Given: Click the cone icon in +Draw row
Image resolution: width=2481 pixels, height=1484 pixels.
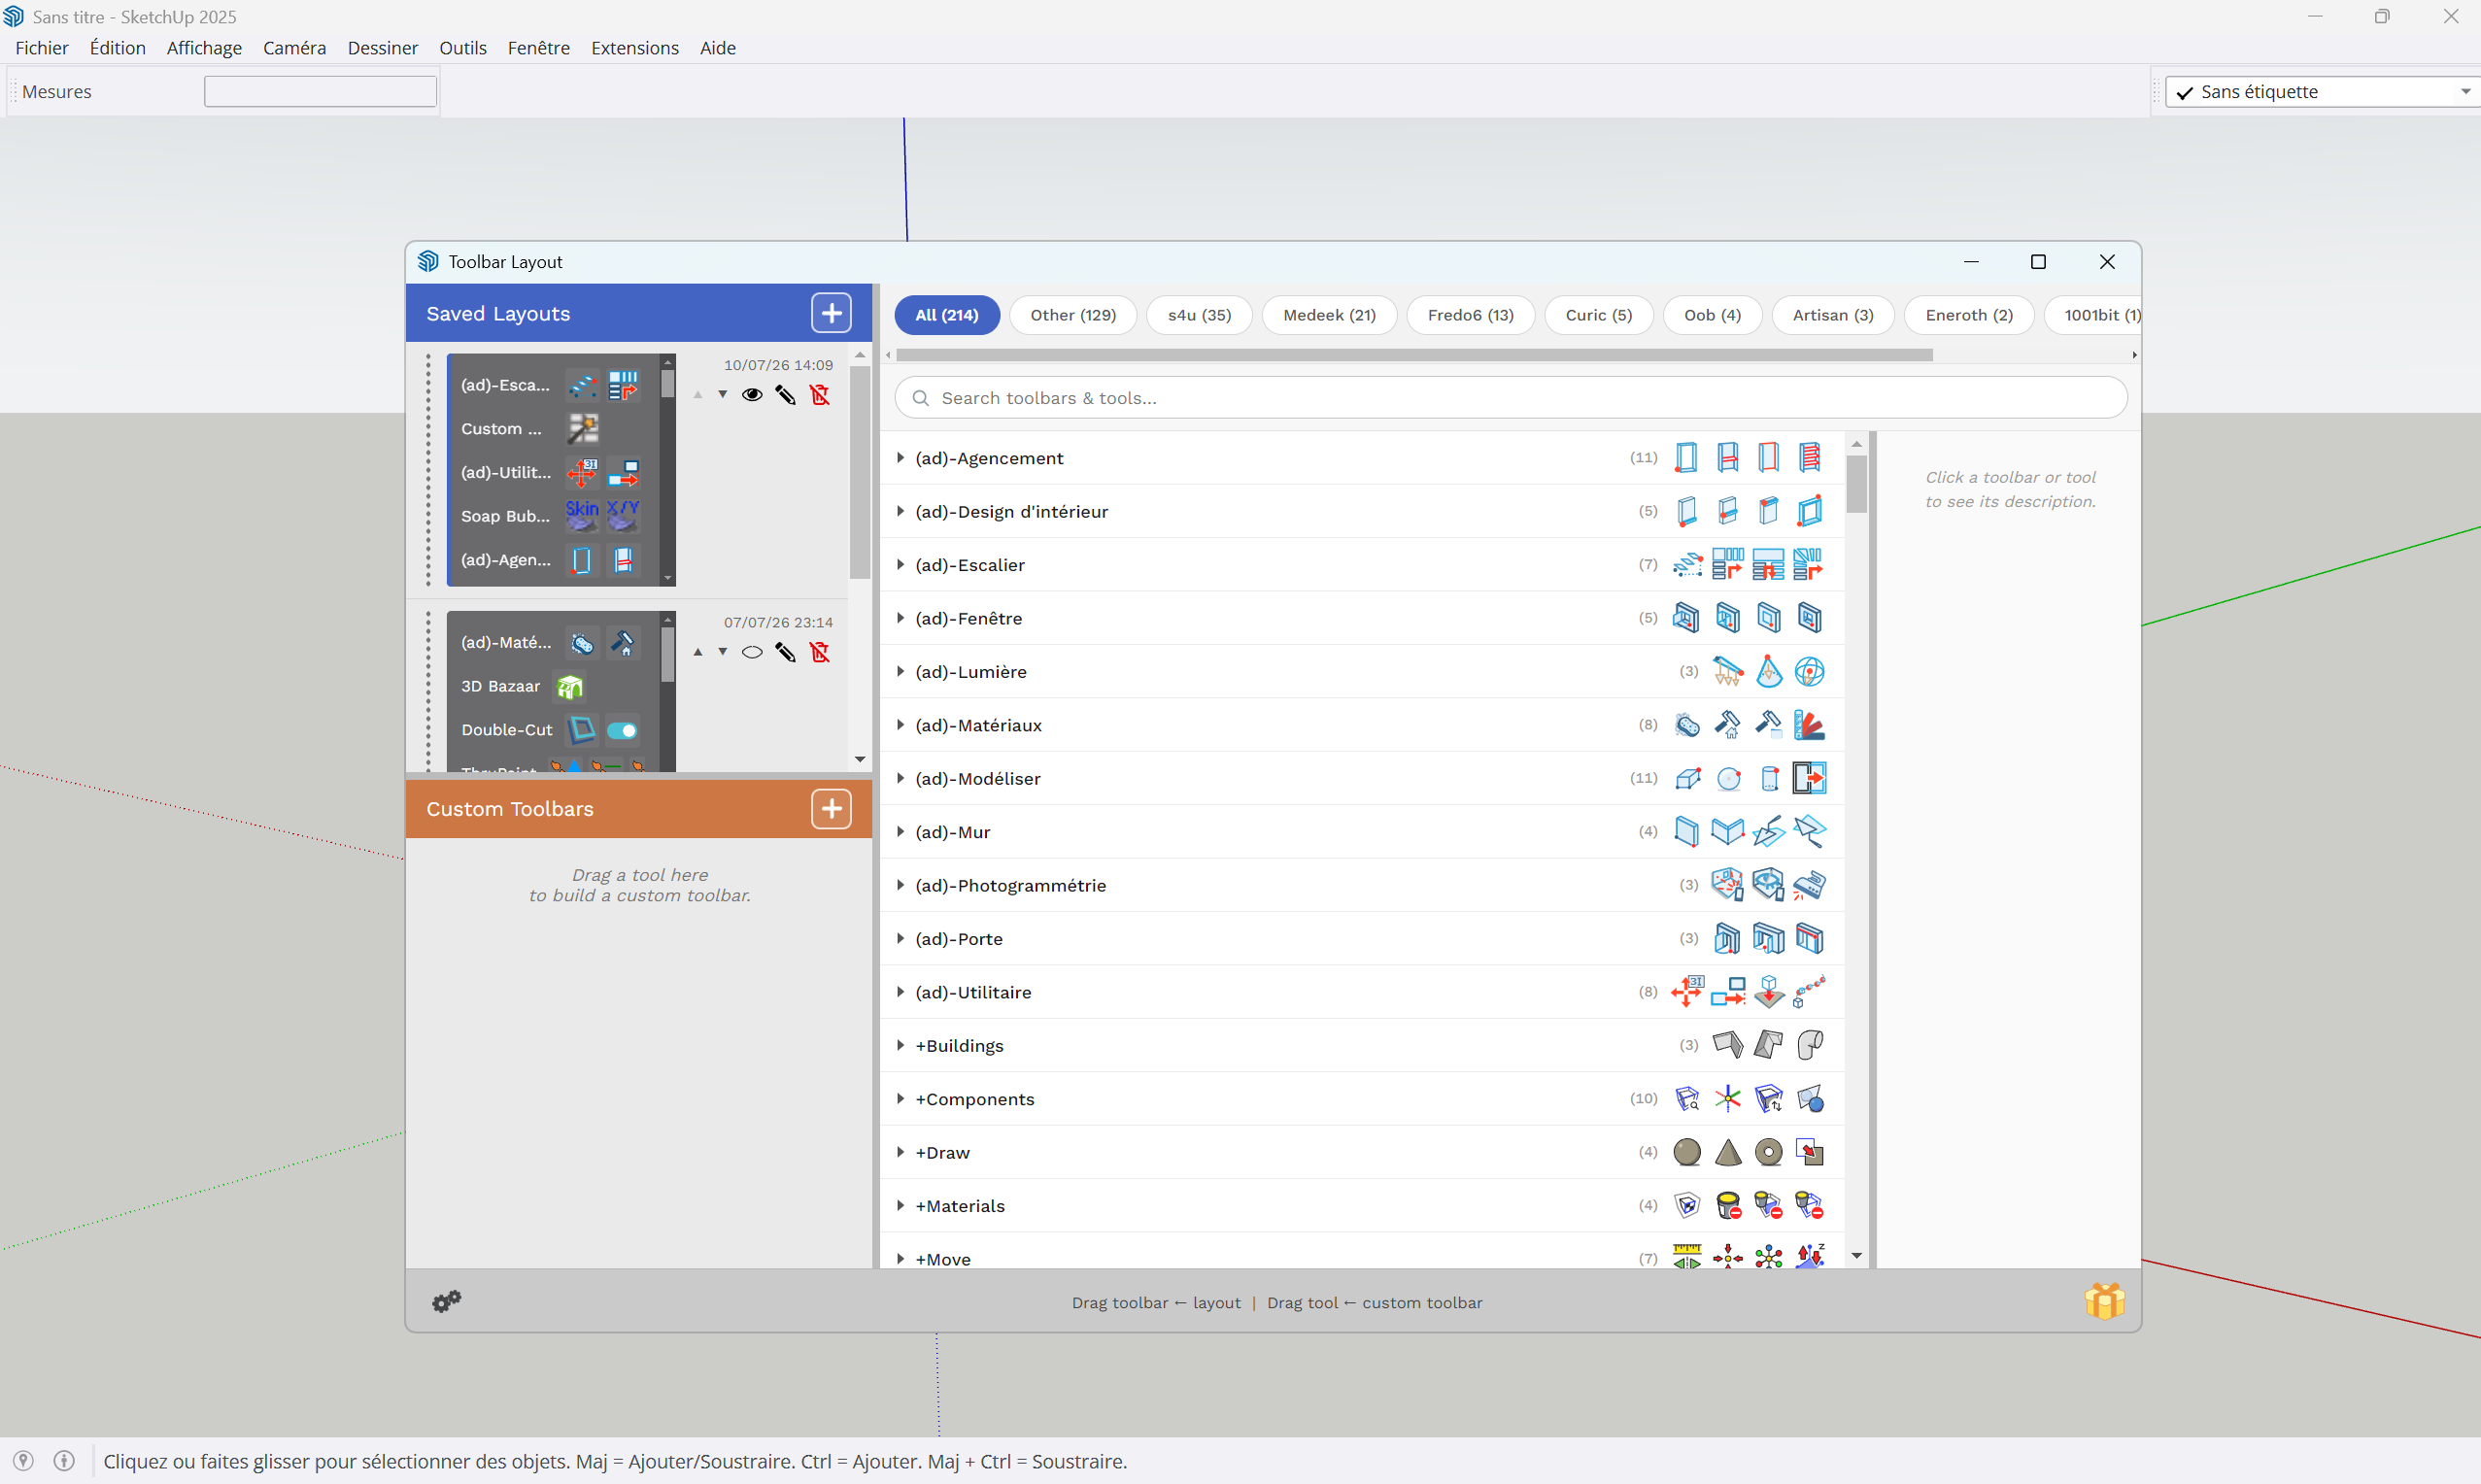Looking at the screenshot, I should (x=1727, y=1152).
